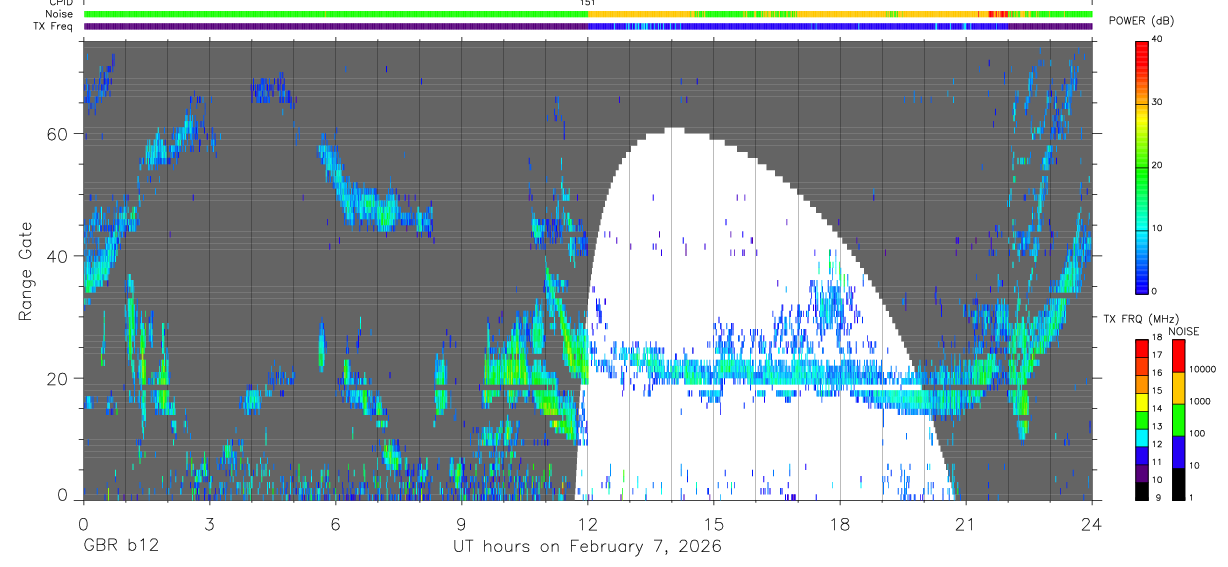The image size is (1228, 567).
Task: Select the red swatch in TX FRQ legend
Action: tap(1142, 349)
